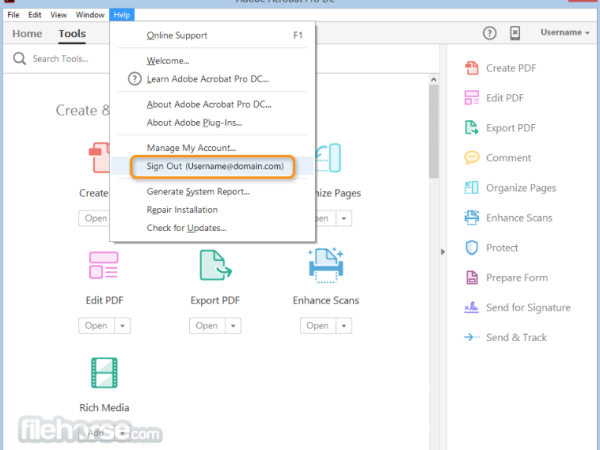Click the Enhance Scans label in right panel
The image size is (600, 450).
(519, 218)
